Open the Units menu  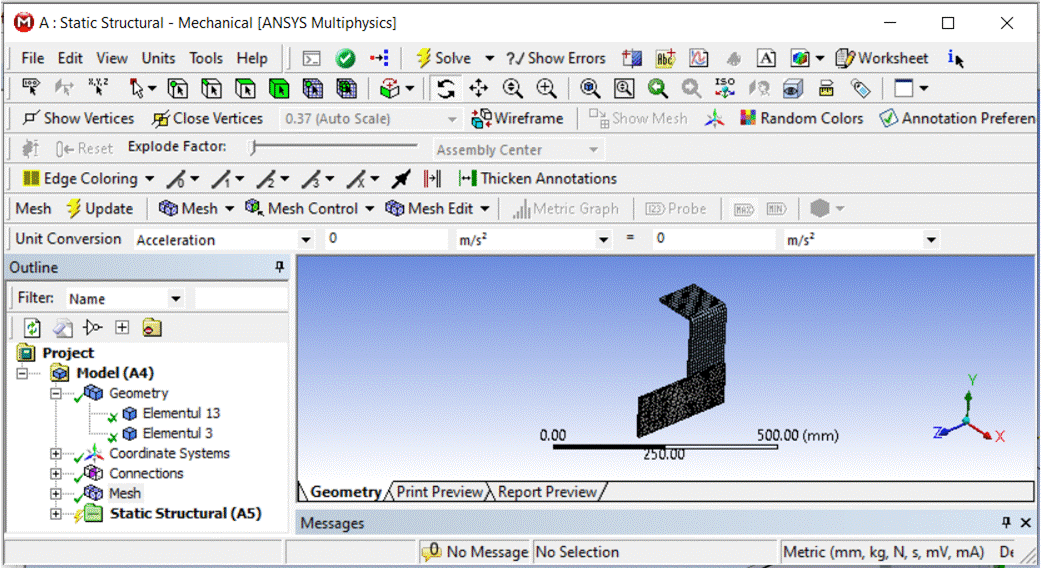click(x=158, y=58)
